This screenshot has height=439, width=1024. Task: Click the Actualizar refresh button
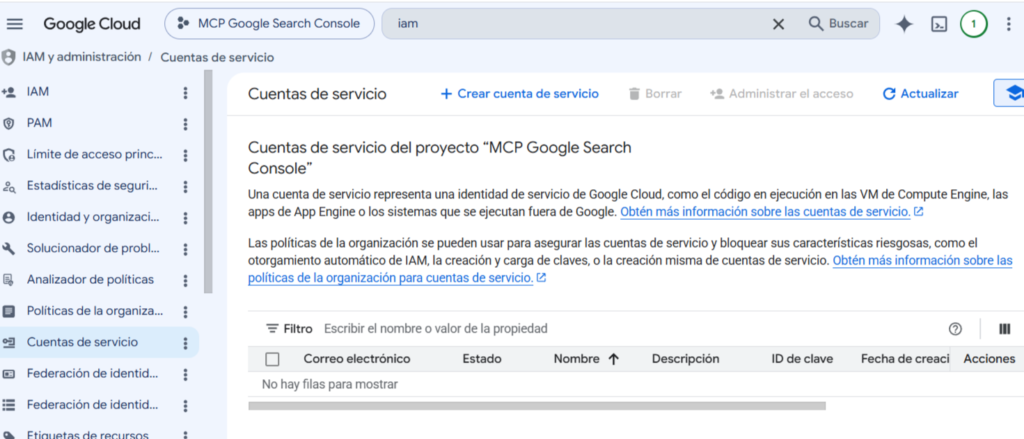click(920, 93)
